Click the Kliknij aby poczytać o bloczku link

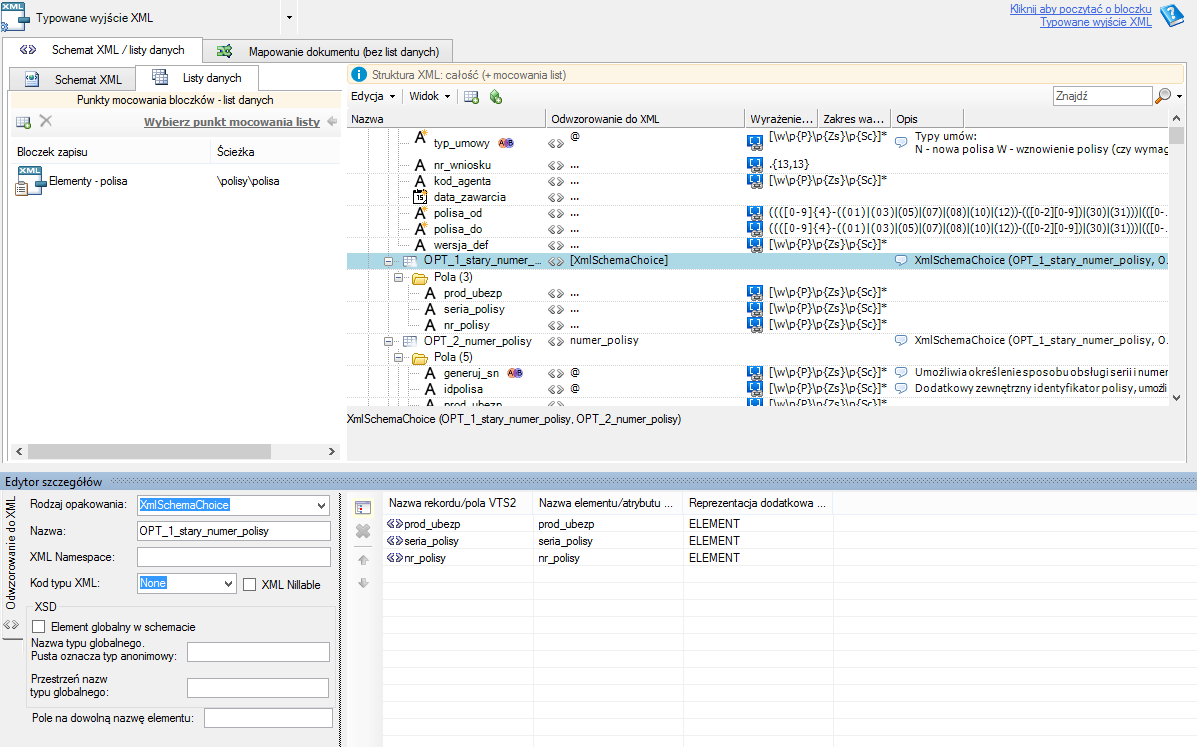pos(1080,9)
